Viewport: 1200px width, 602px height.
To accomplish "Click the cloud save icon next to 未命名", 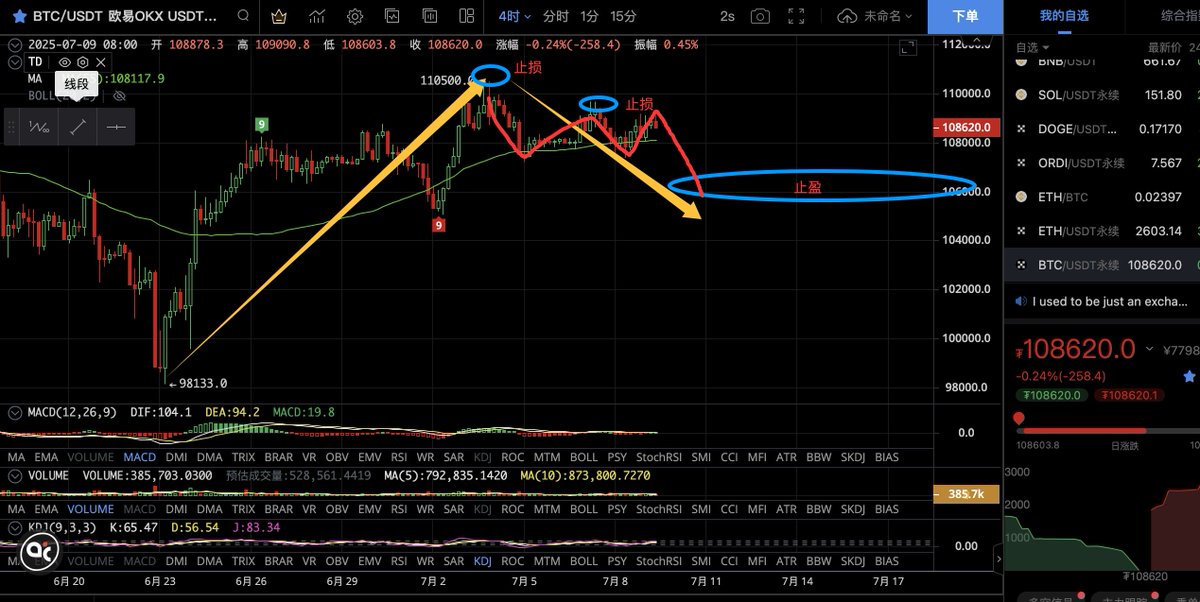I will click(848, 16).
